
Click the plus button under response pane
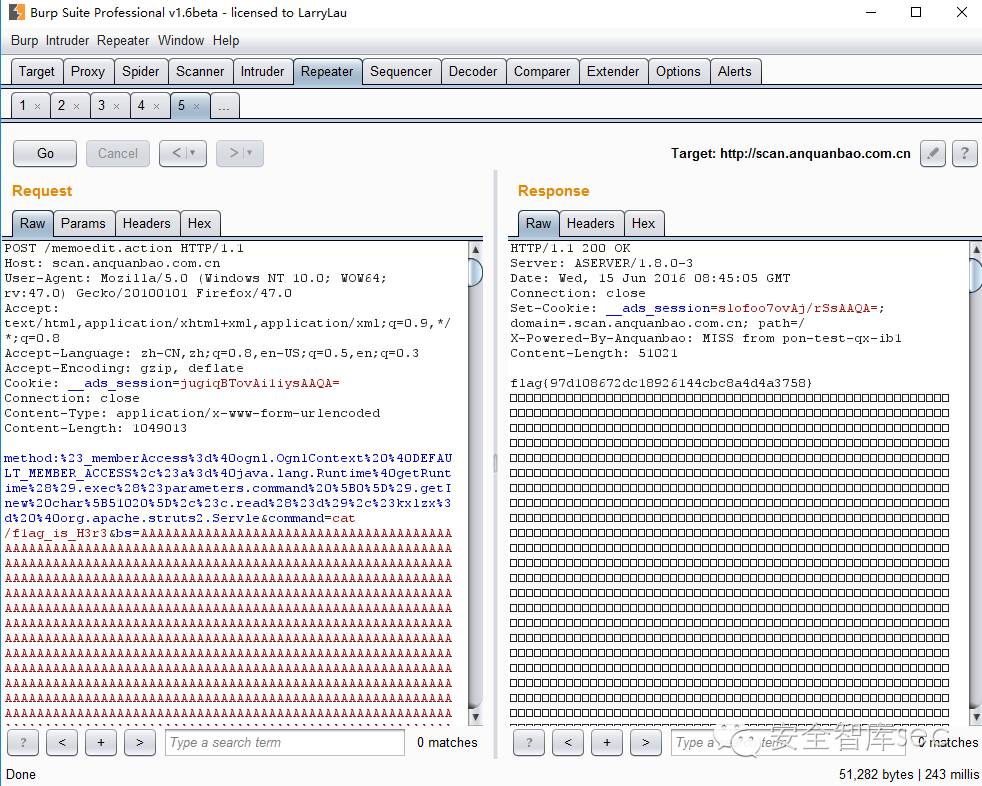[607, 743]
